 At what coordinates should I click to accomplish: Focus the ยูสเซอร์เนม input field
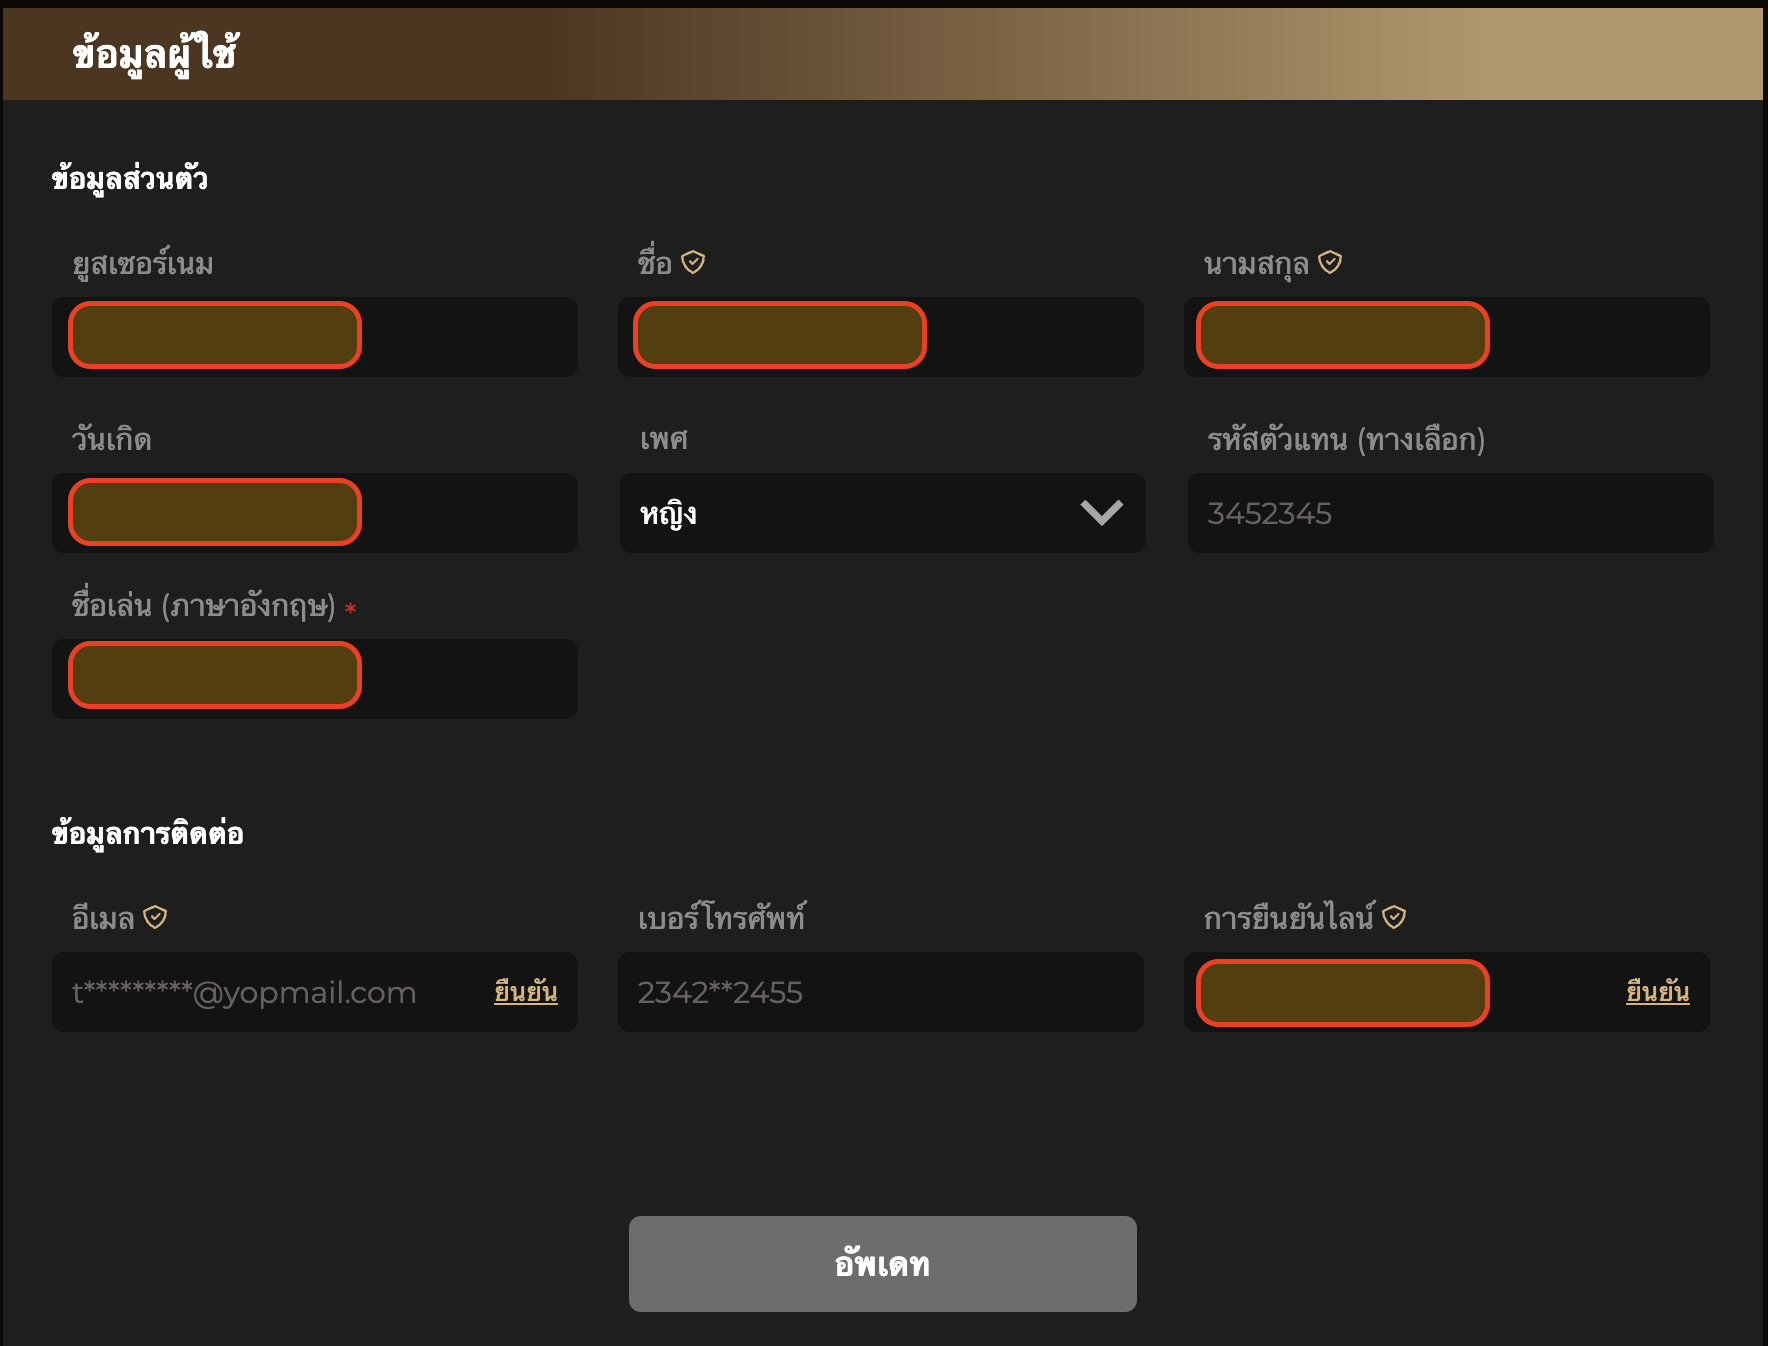click(x=315, y=336)
